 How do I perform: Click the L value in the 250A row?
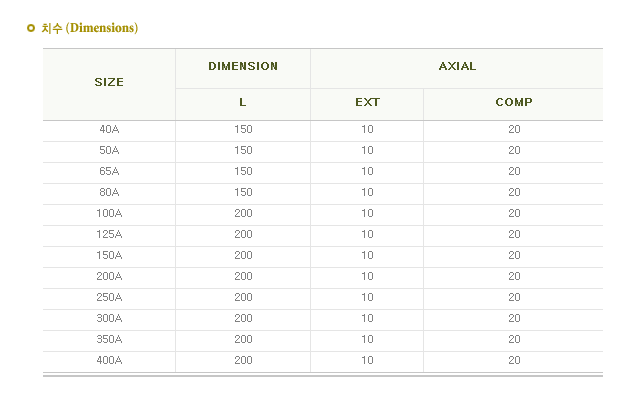[243, 298]
